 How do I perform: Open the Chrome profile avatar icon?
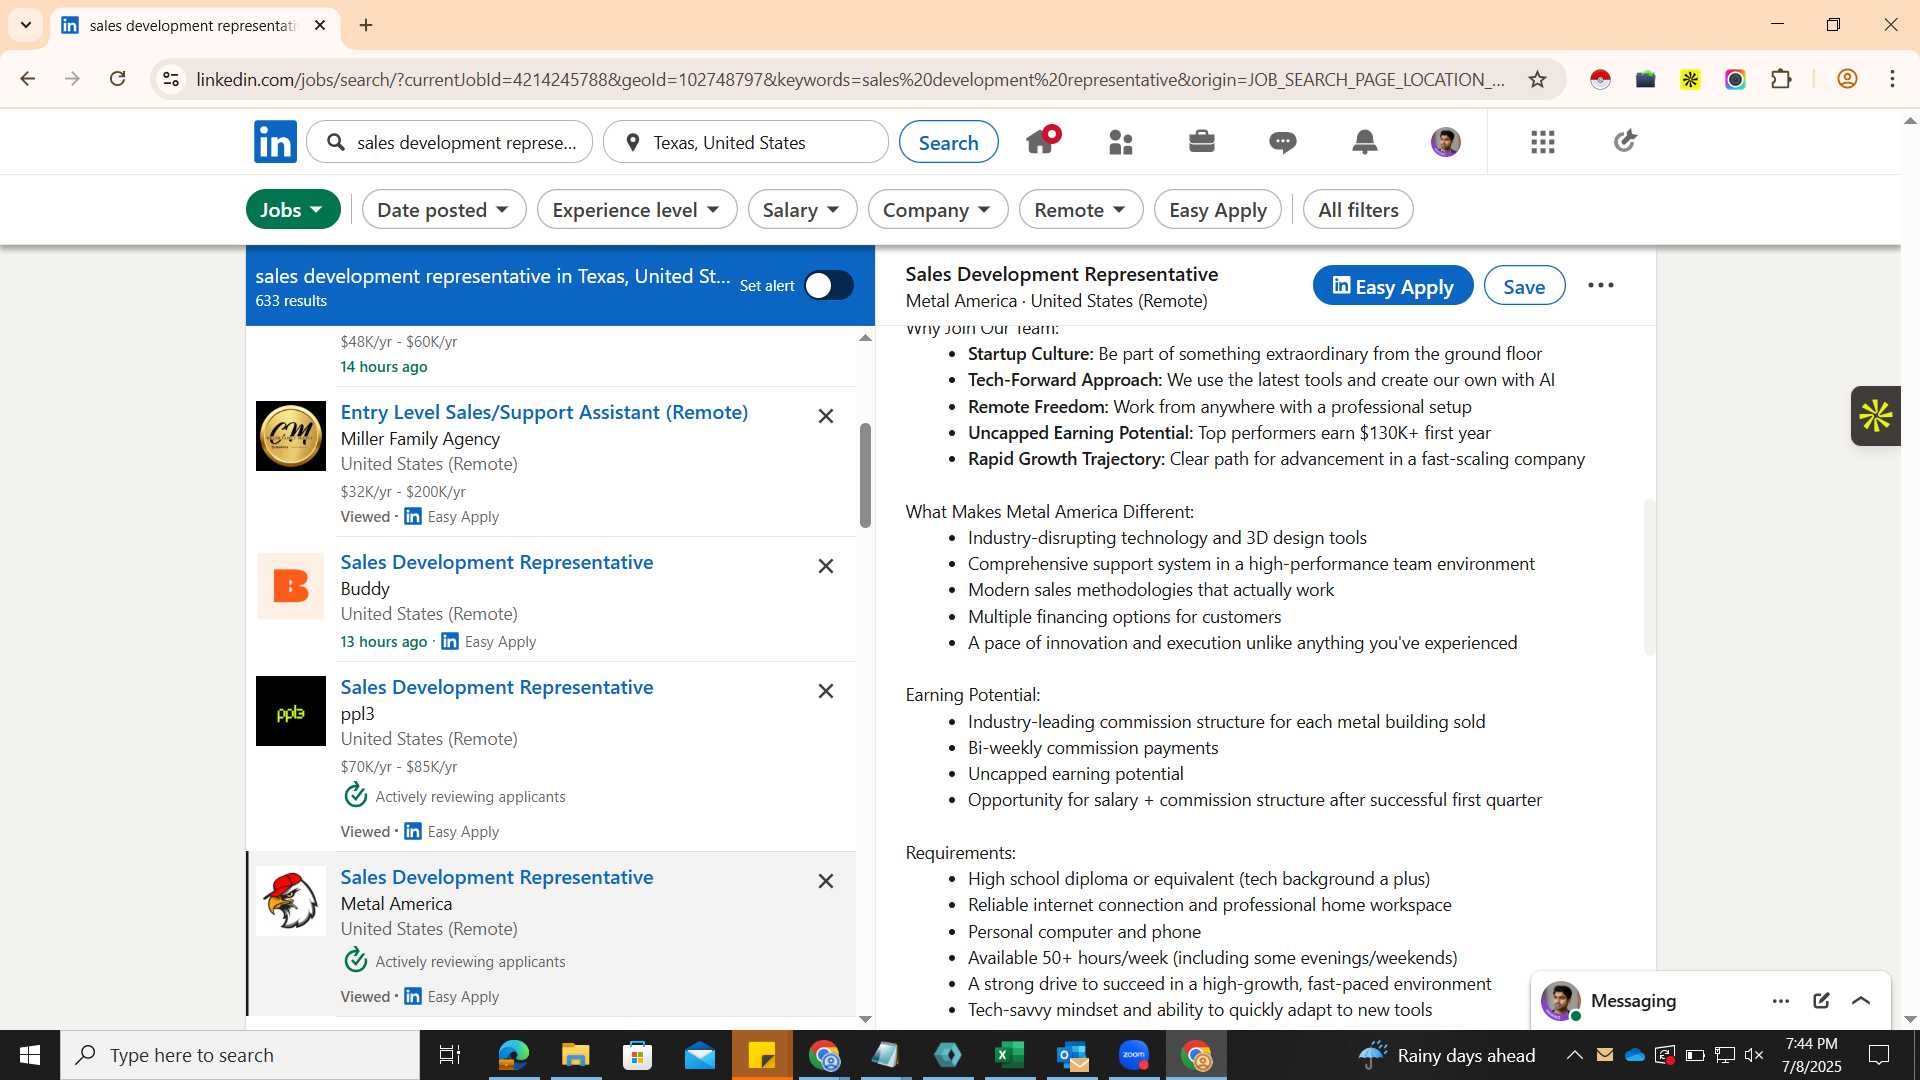(x=1847, y=79)
